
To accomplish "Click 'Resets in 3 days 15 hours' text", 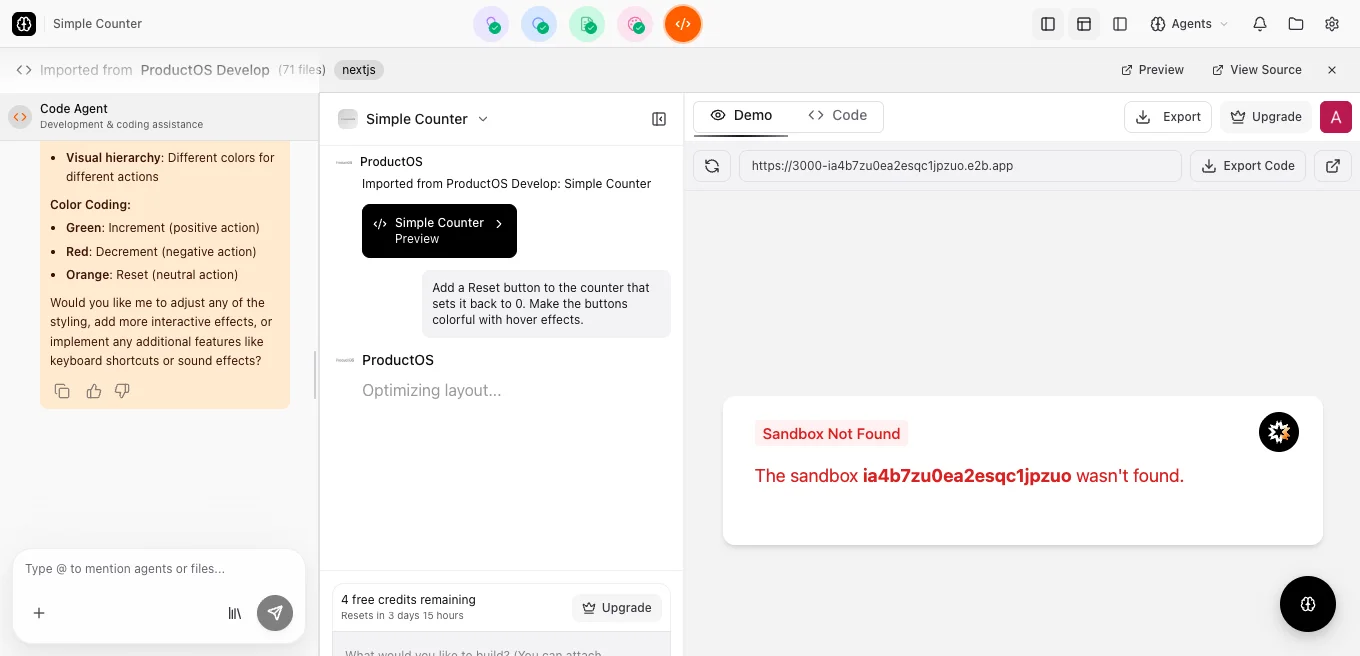I will [402, 616].
